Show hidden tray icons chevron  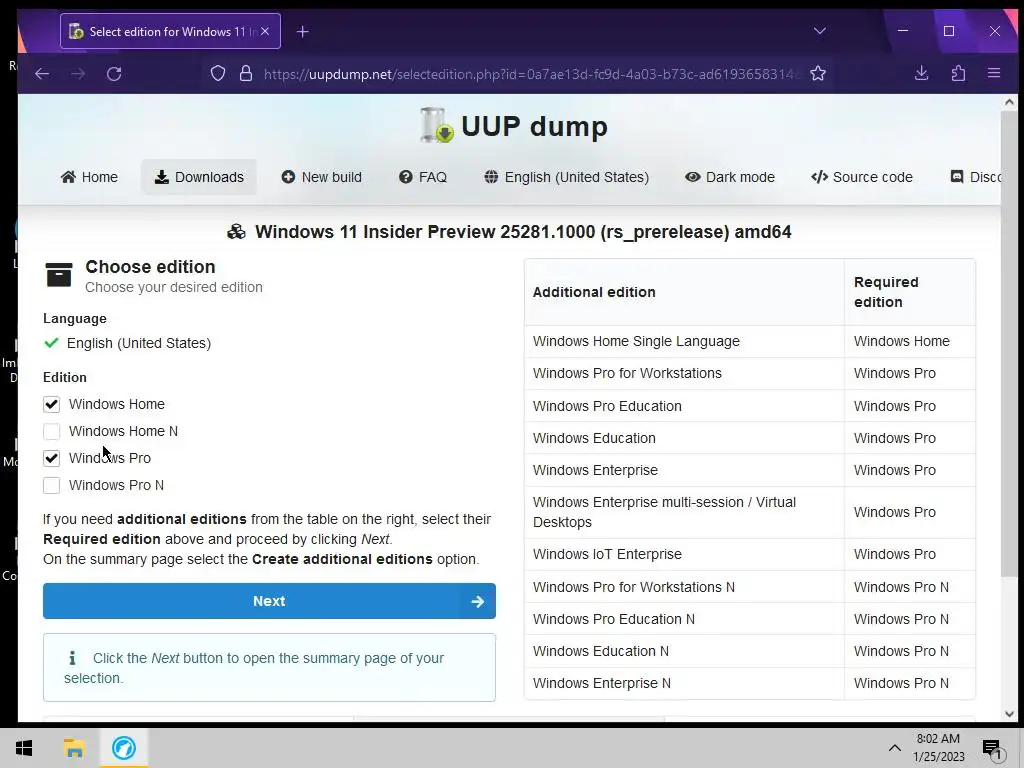pyautogui.click(x=895, y=748)
